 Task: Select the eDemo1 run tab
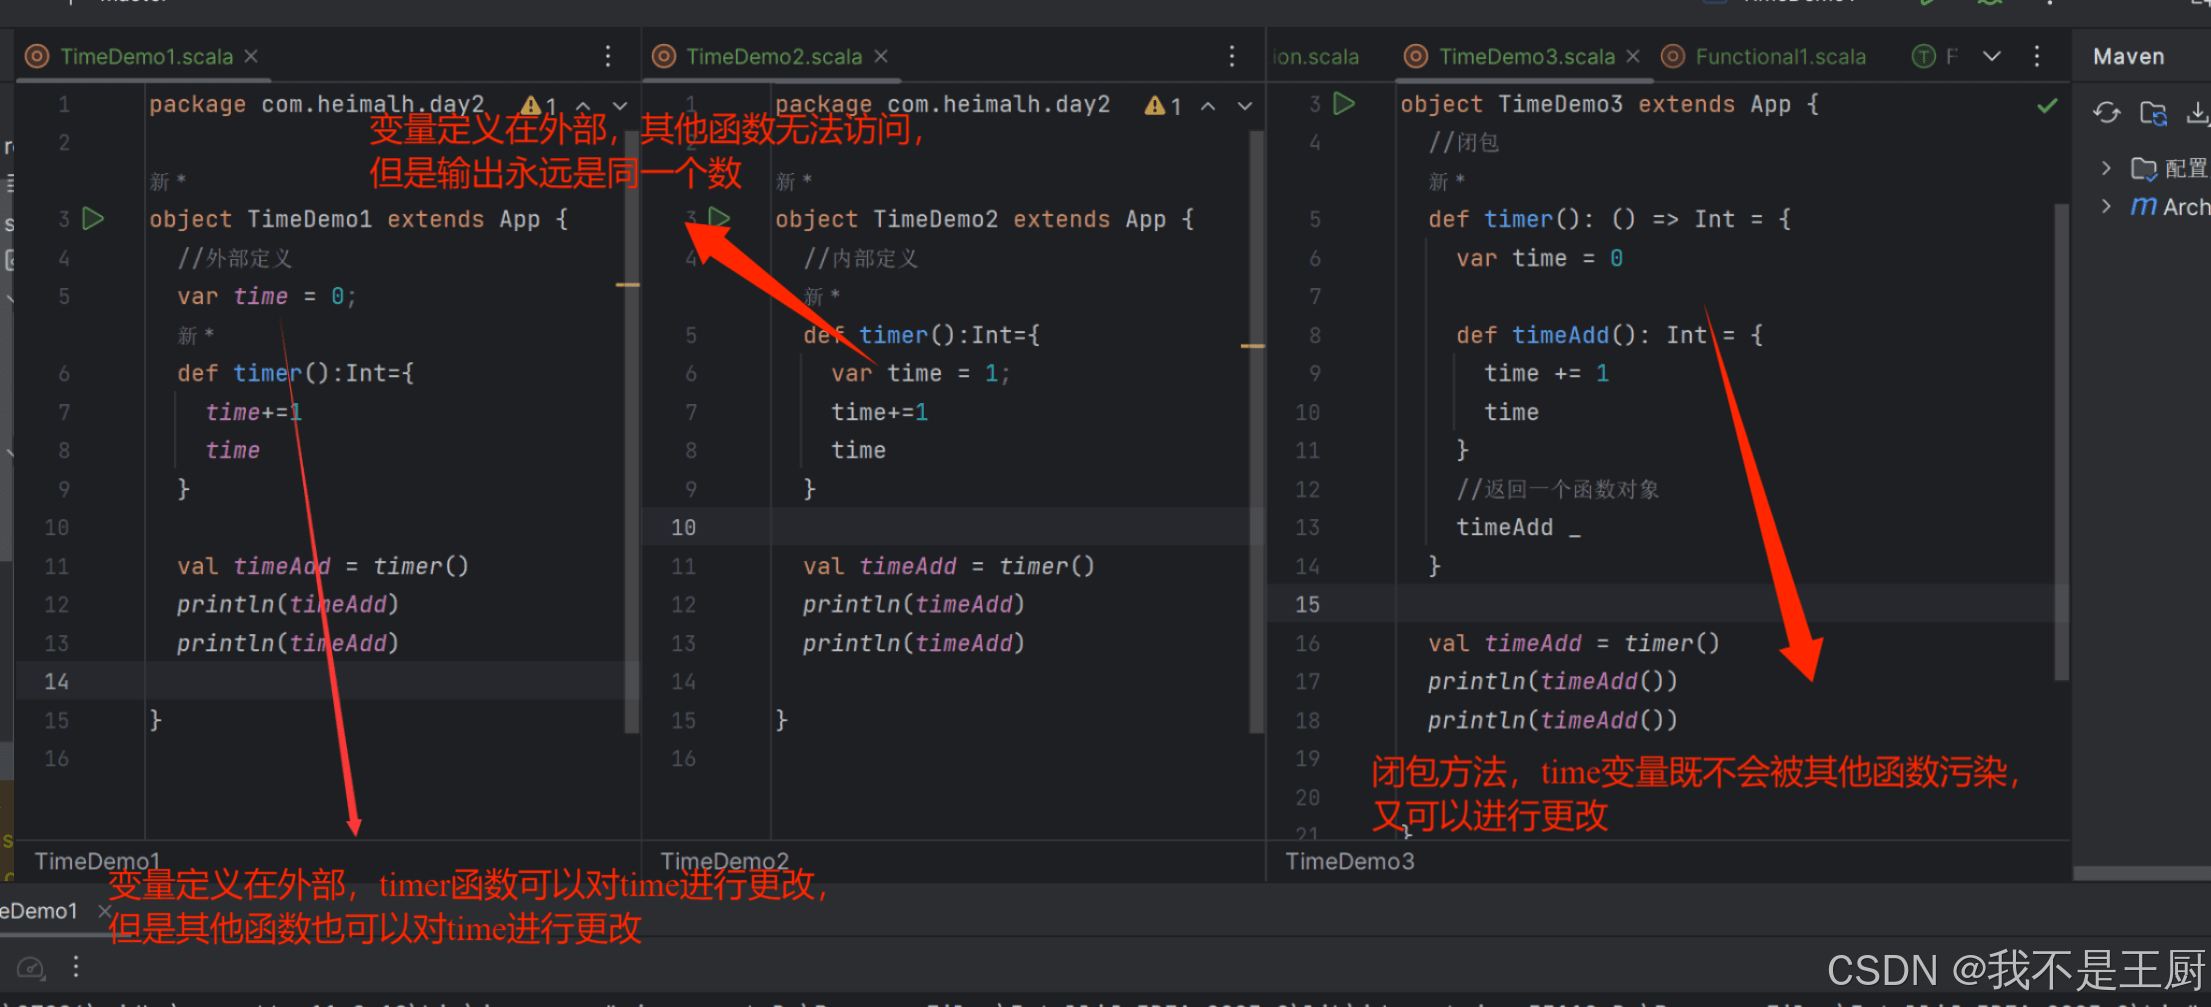coord(39,911)
